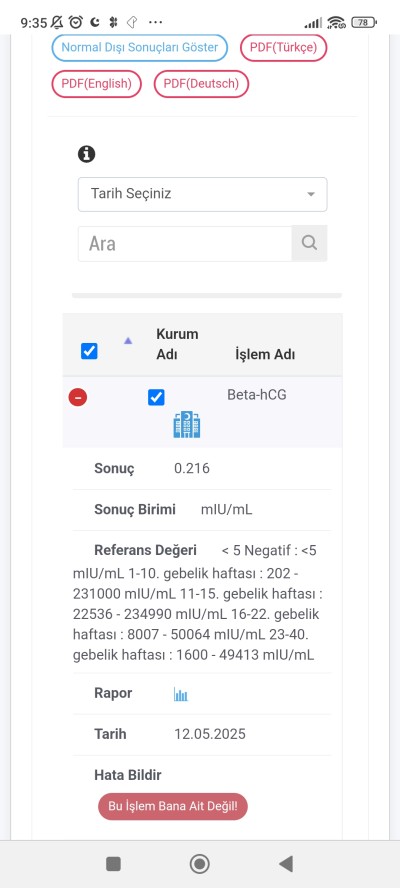Viewport: 400px width, 888px height.
Task: Click the İşlem Adı column header
Action: click(265, 355)
